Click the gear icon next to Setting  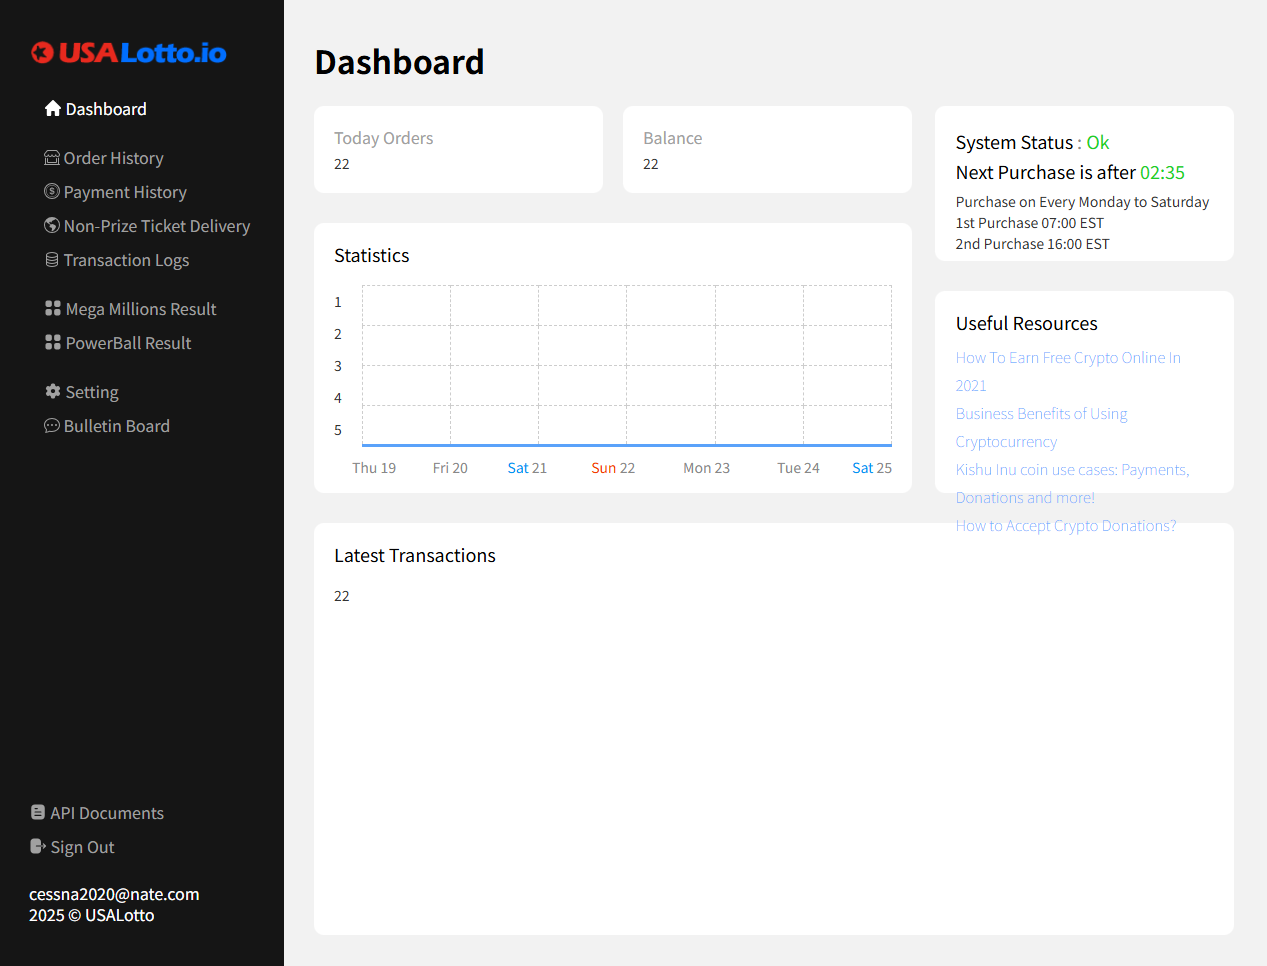pos(53,392)
